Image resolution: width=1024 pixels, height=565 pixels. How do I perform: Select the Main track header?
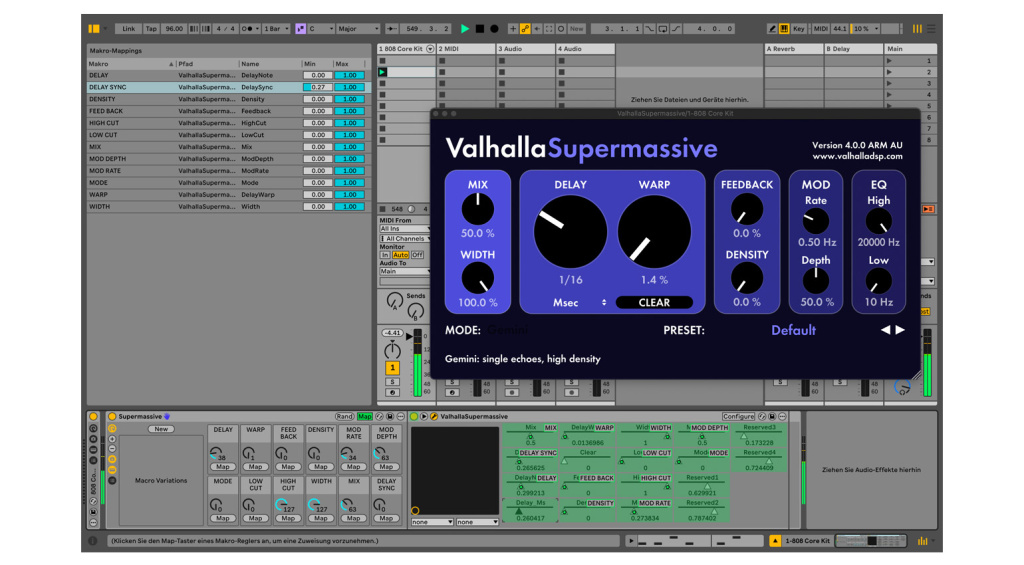910,49
